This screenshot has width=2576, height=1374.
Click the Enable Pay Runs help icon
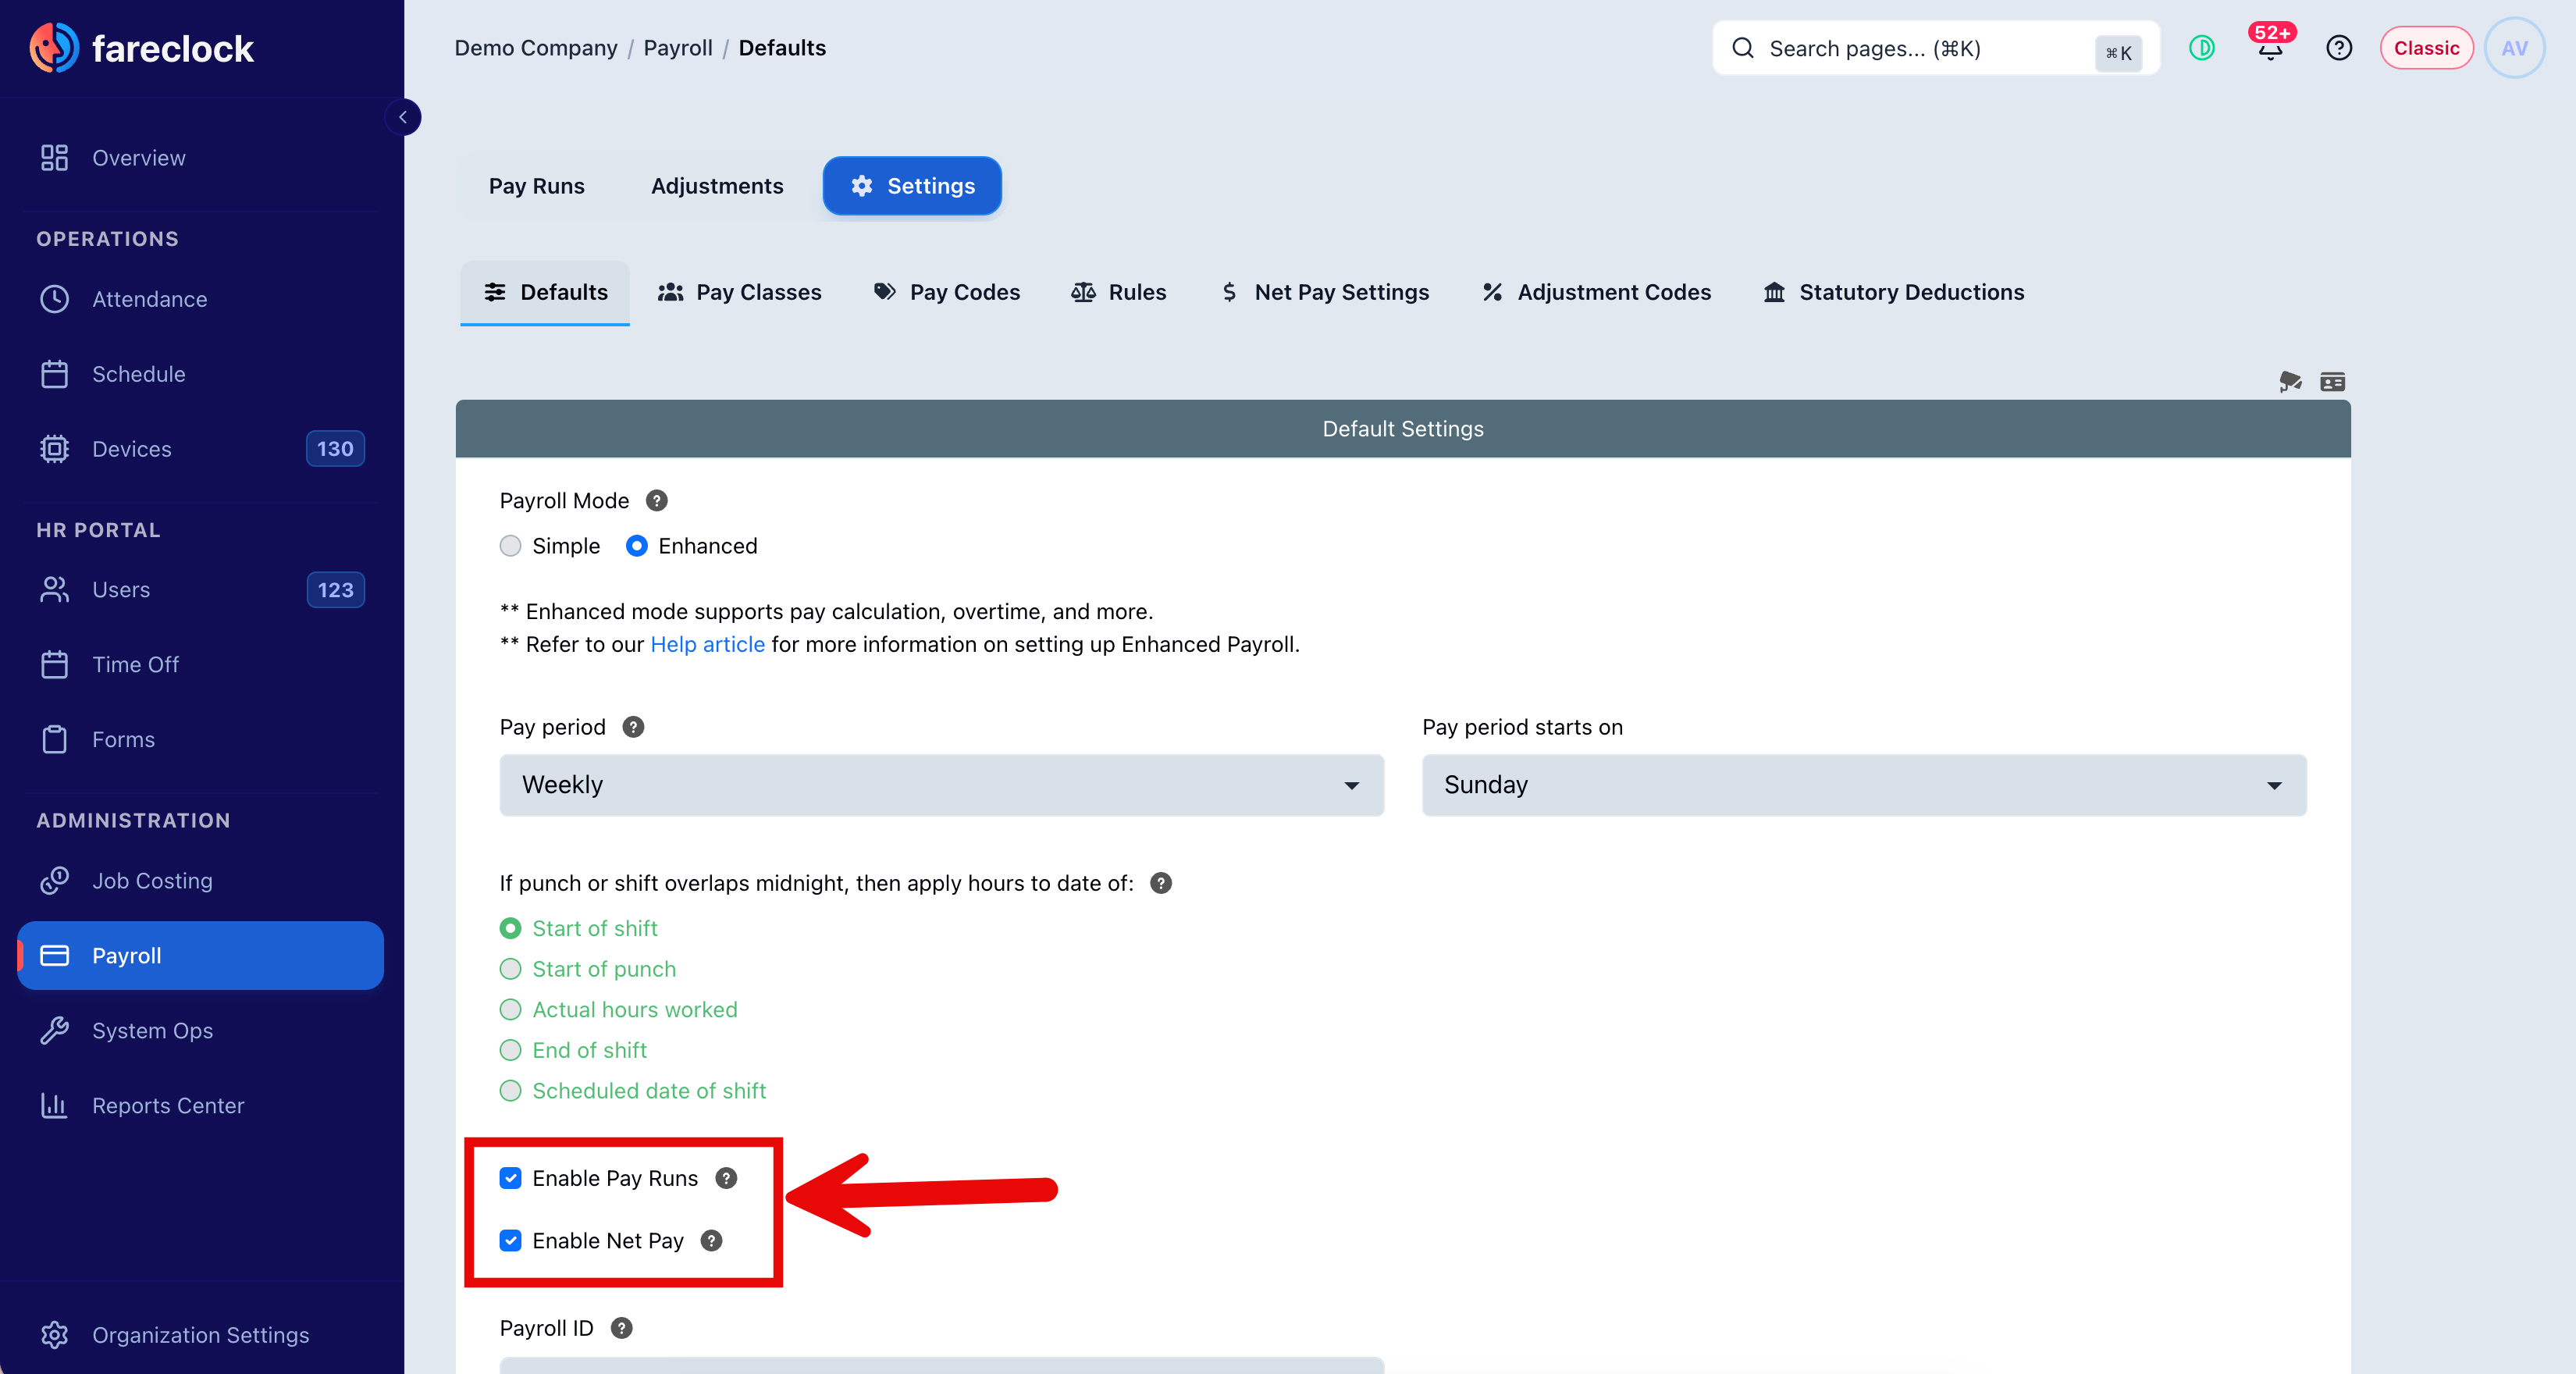(x=726, y=1178)
